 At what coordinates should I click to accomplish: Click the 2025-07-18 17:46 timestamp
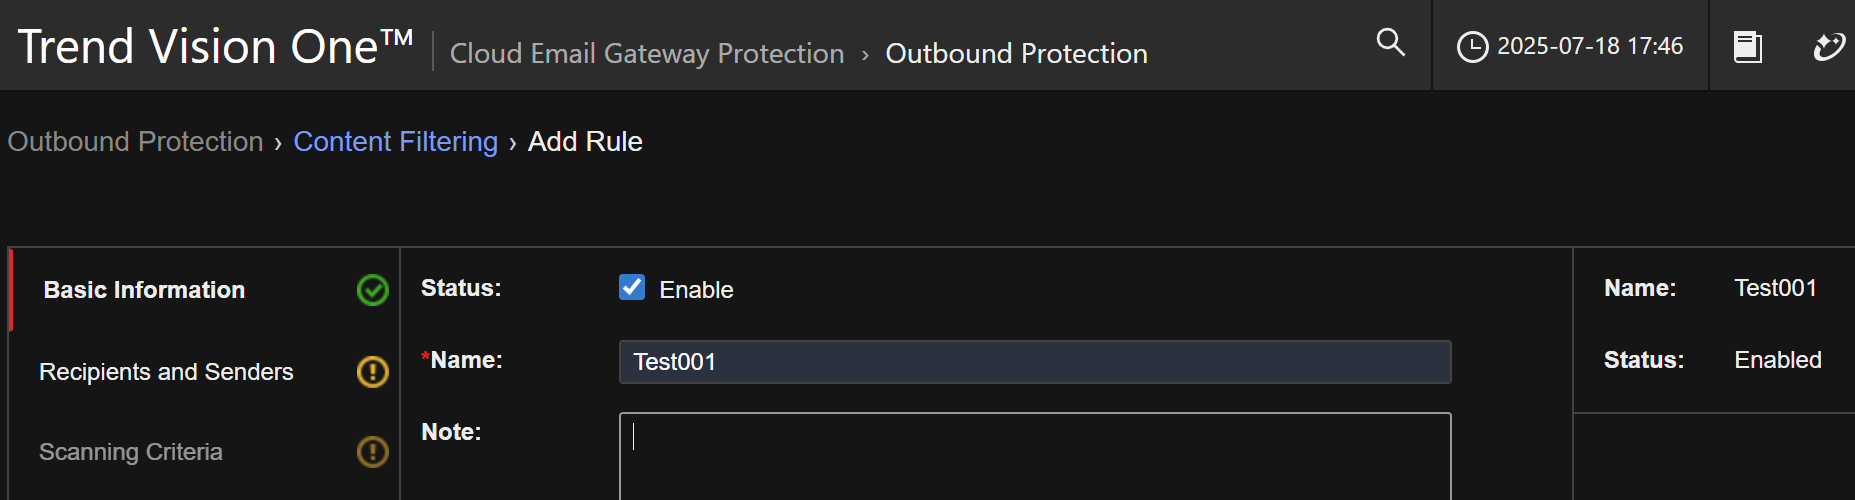pyautogui.click(x=1589, y=46)
